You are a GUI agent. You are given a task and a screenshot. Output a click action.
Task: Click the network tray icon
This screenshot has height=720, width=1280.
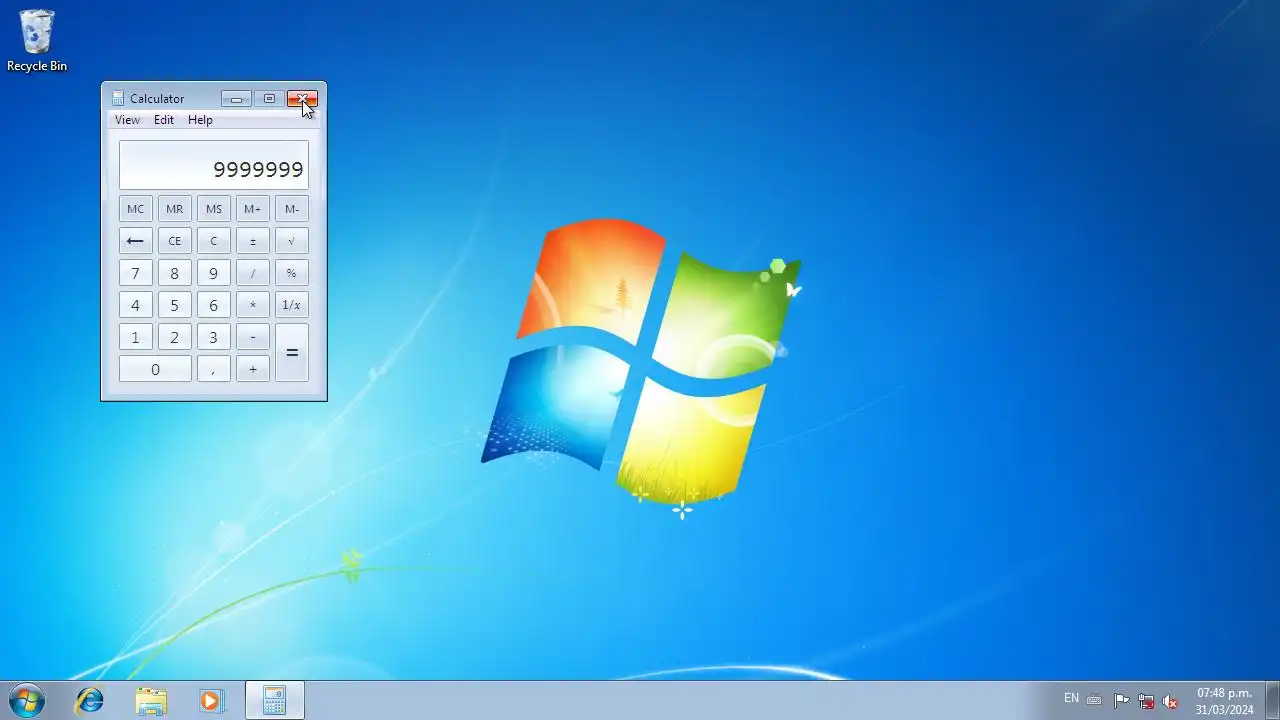tap(1146, 700)
